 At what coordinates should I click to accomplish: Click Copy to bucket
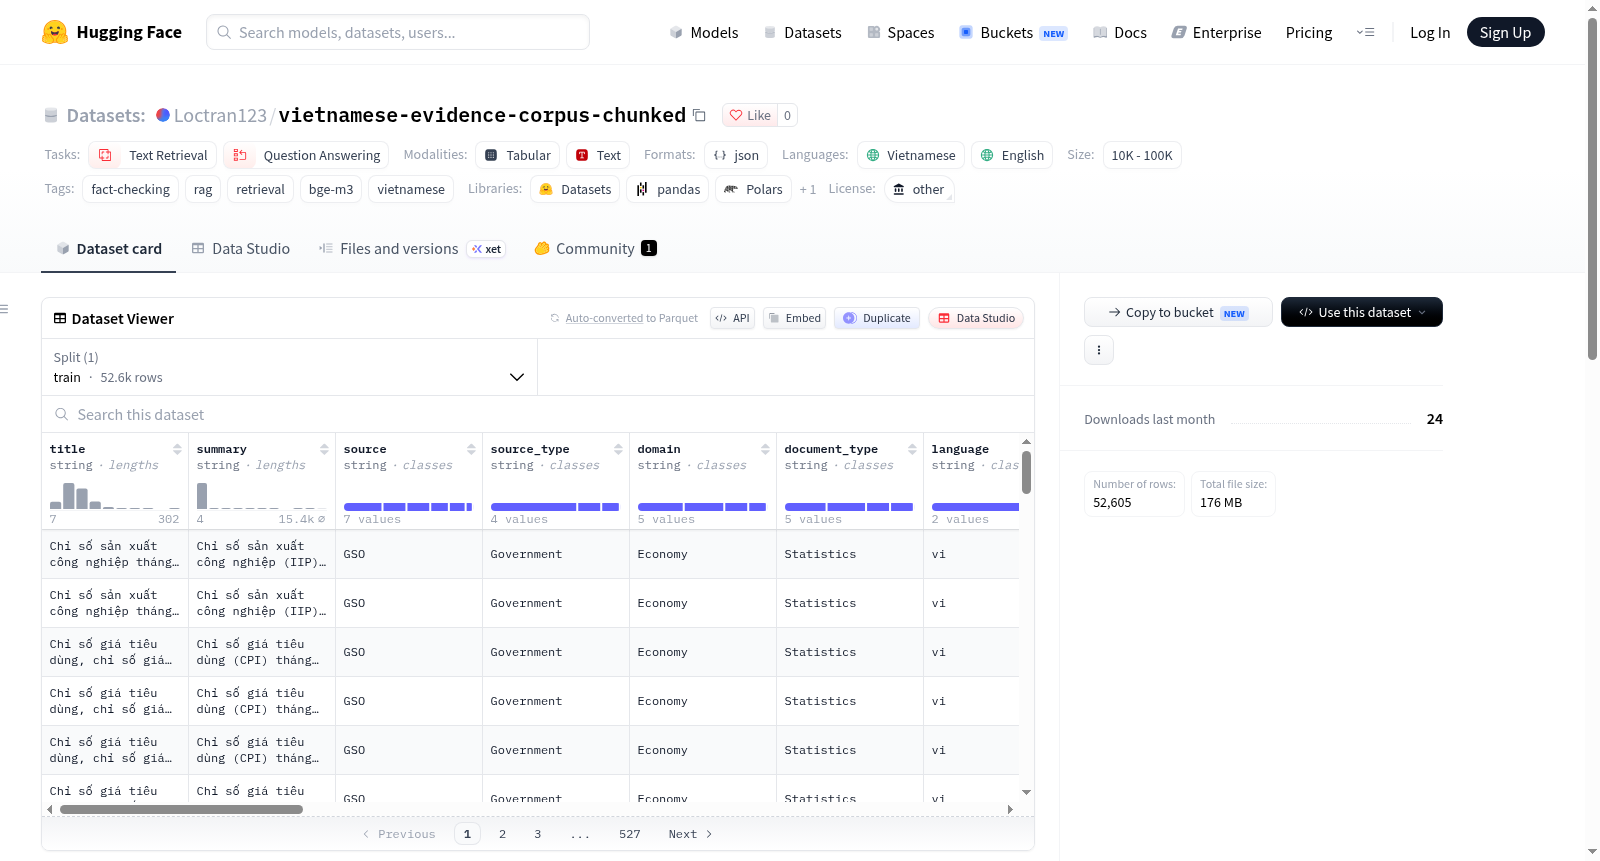[1178, 312]
